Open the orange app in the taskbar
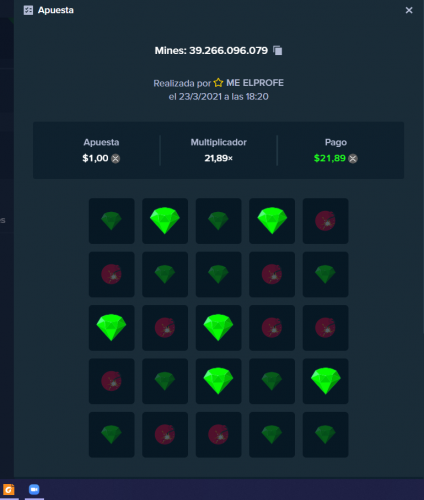 click(x=9, y=490)
